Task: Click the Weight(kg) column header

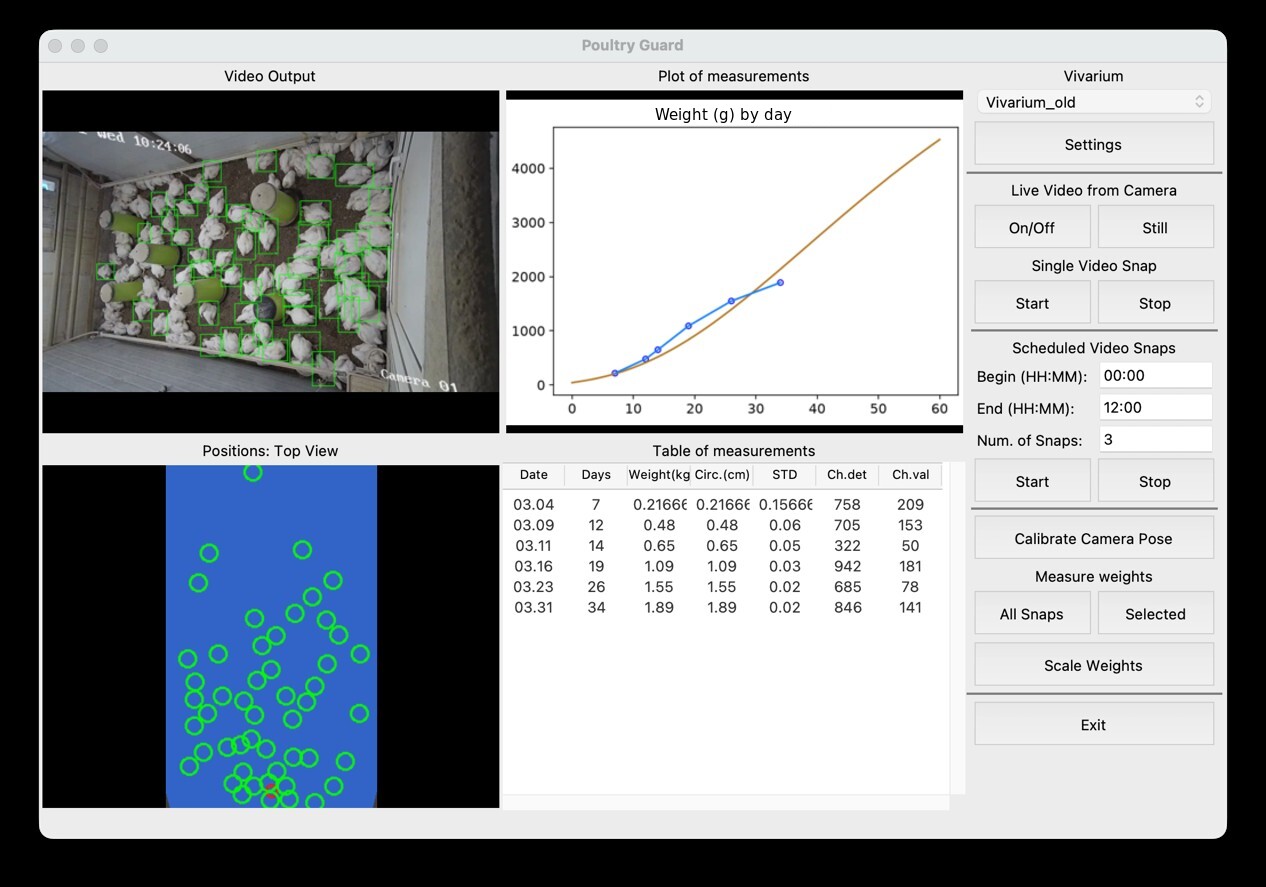Action: [x=659, y=475]
